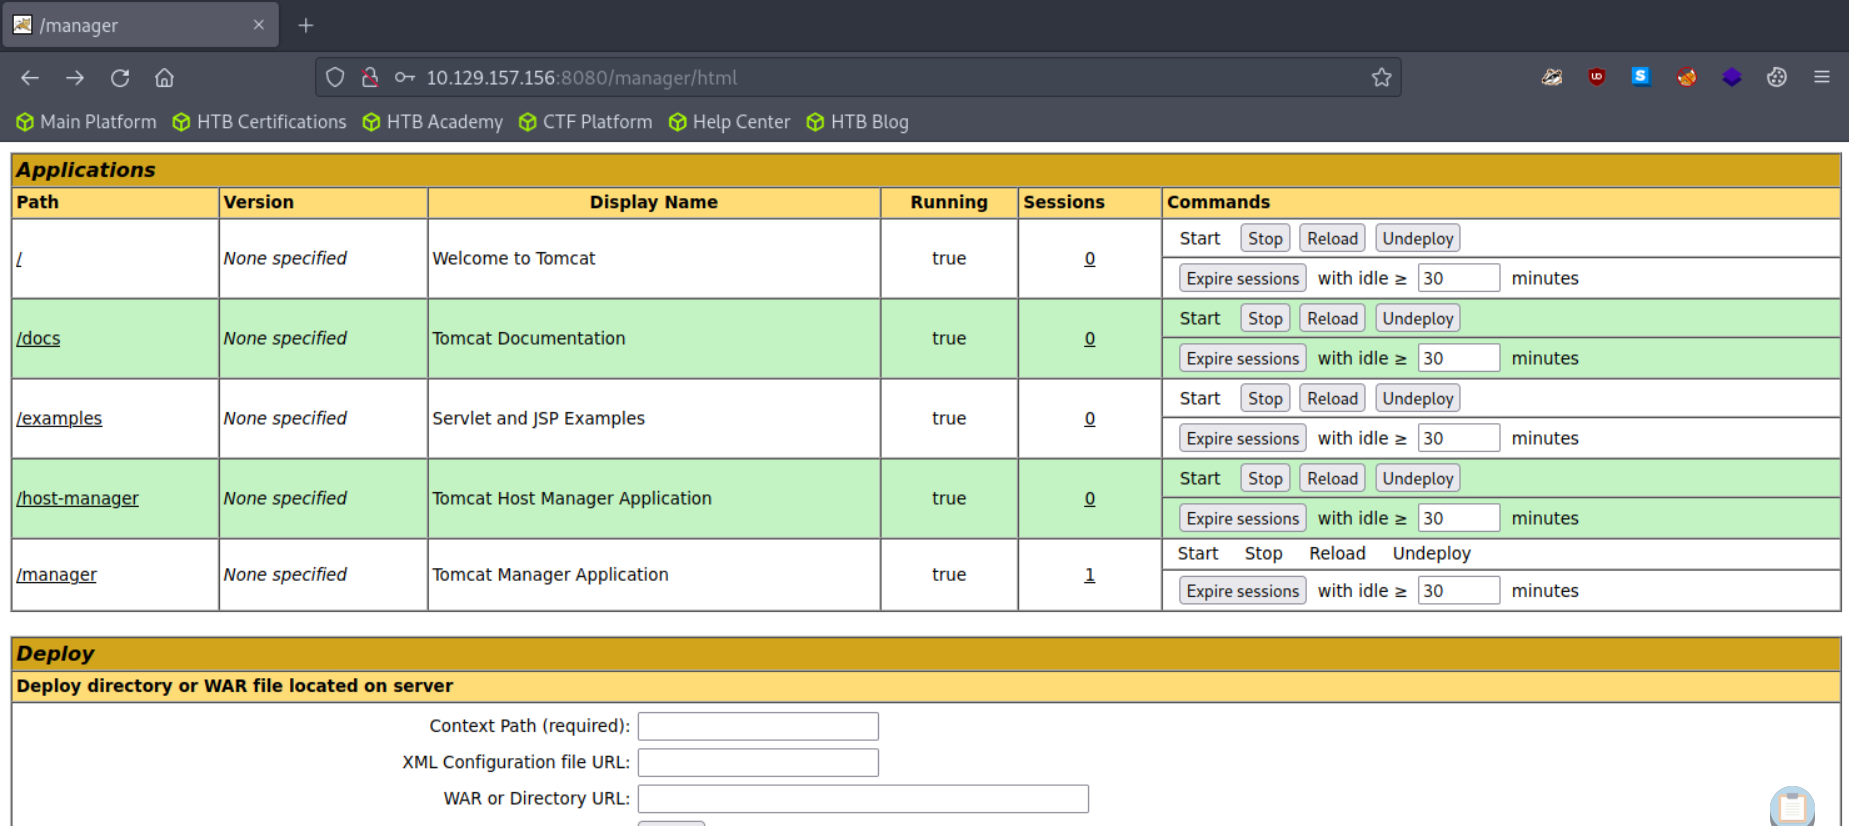The image size is (1849, 826).
Task: View sessions count for /examples
Action: coord(1090,418)
